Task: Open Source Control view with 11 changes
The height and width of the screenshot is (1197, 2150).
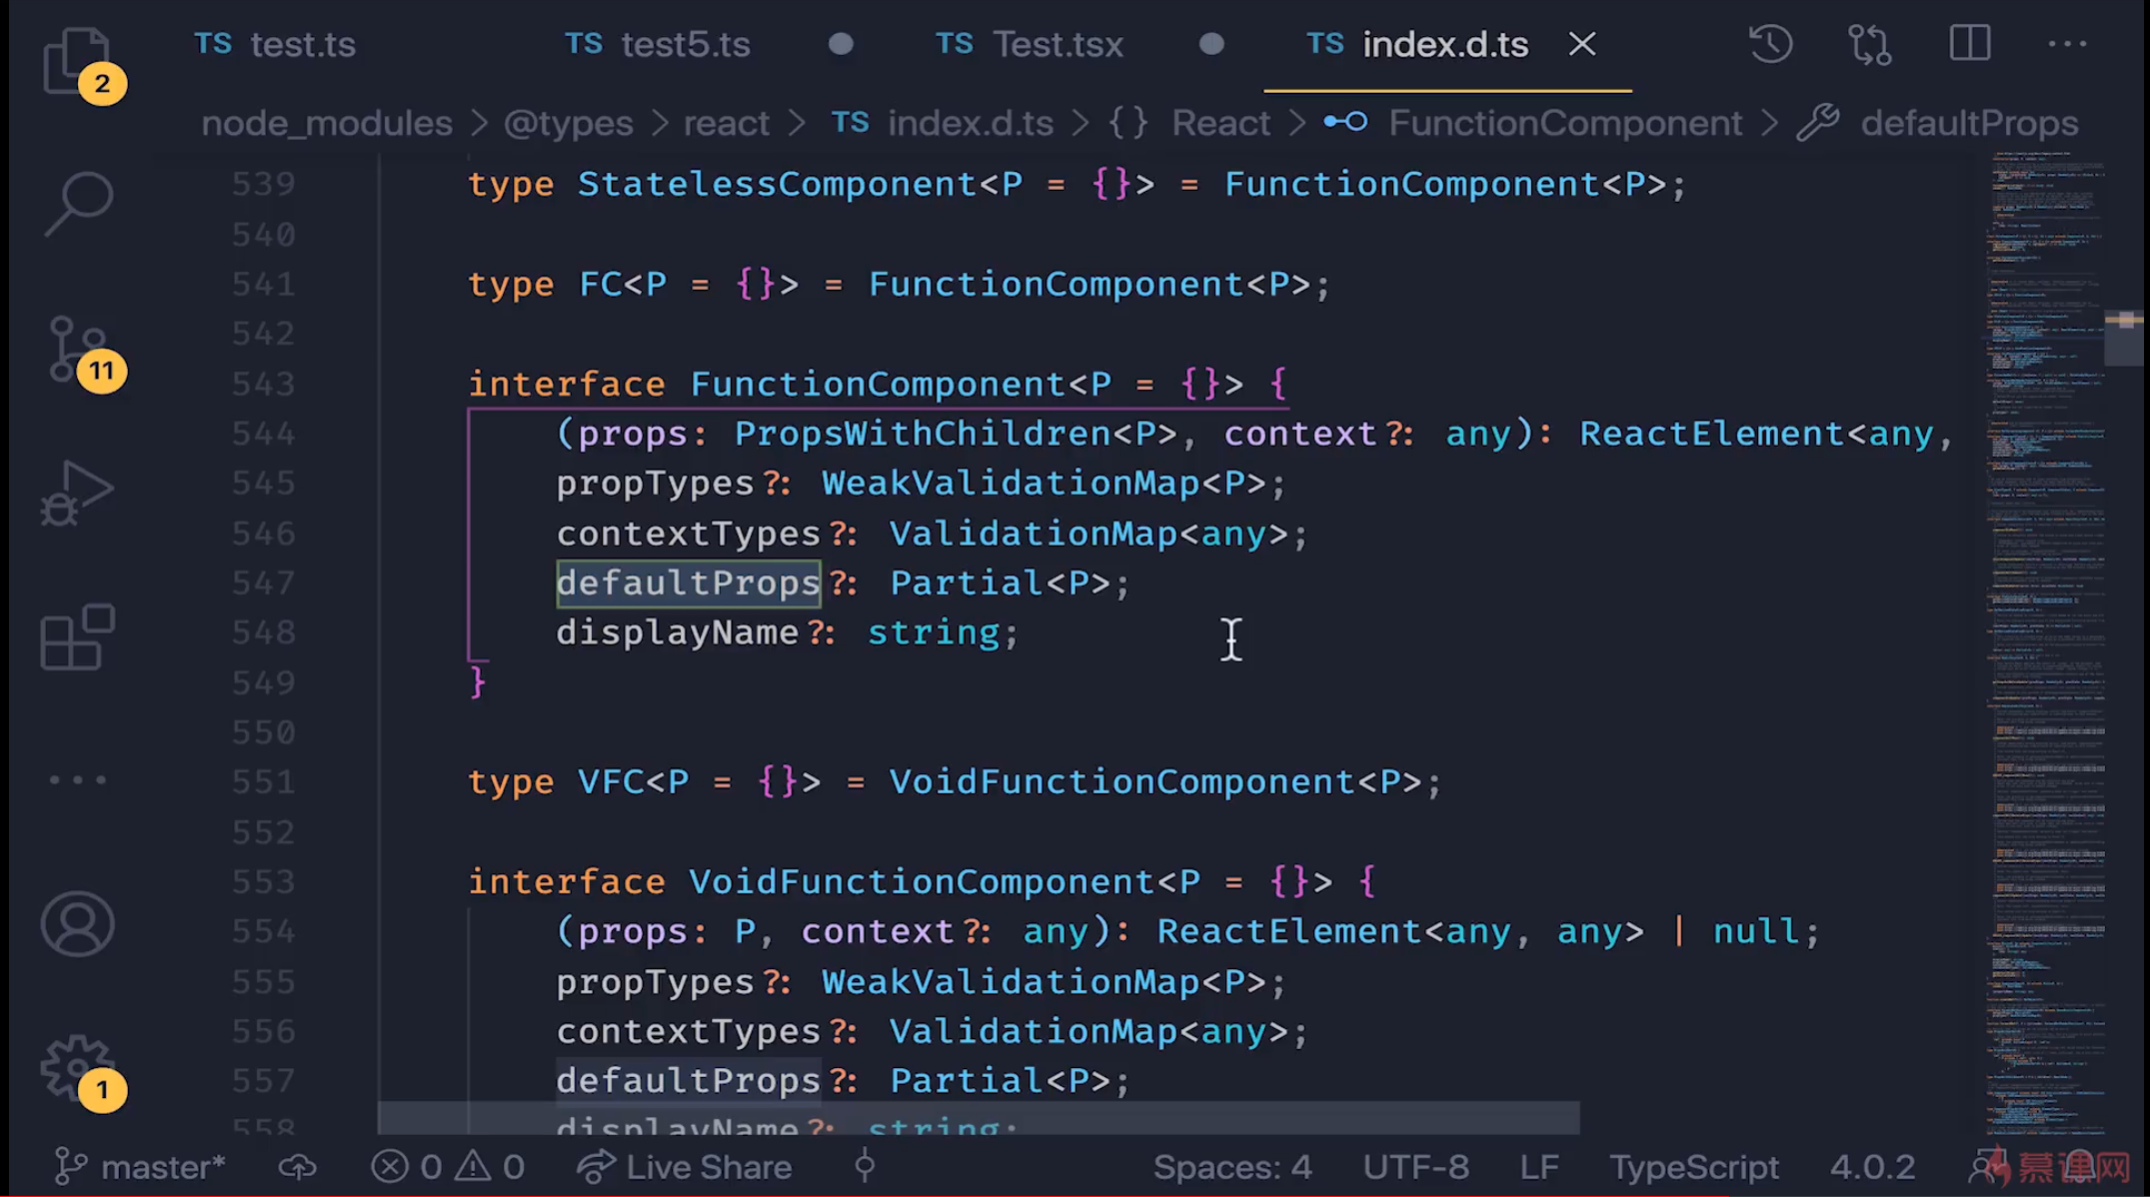Action: 78,350
